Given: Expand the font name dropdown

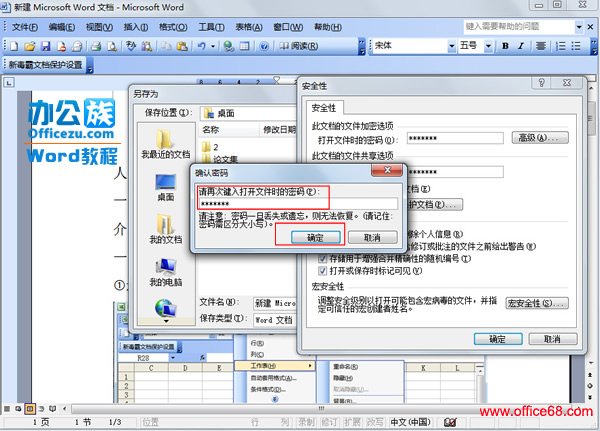Looking at the screenshot, I should 451,46.
